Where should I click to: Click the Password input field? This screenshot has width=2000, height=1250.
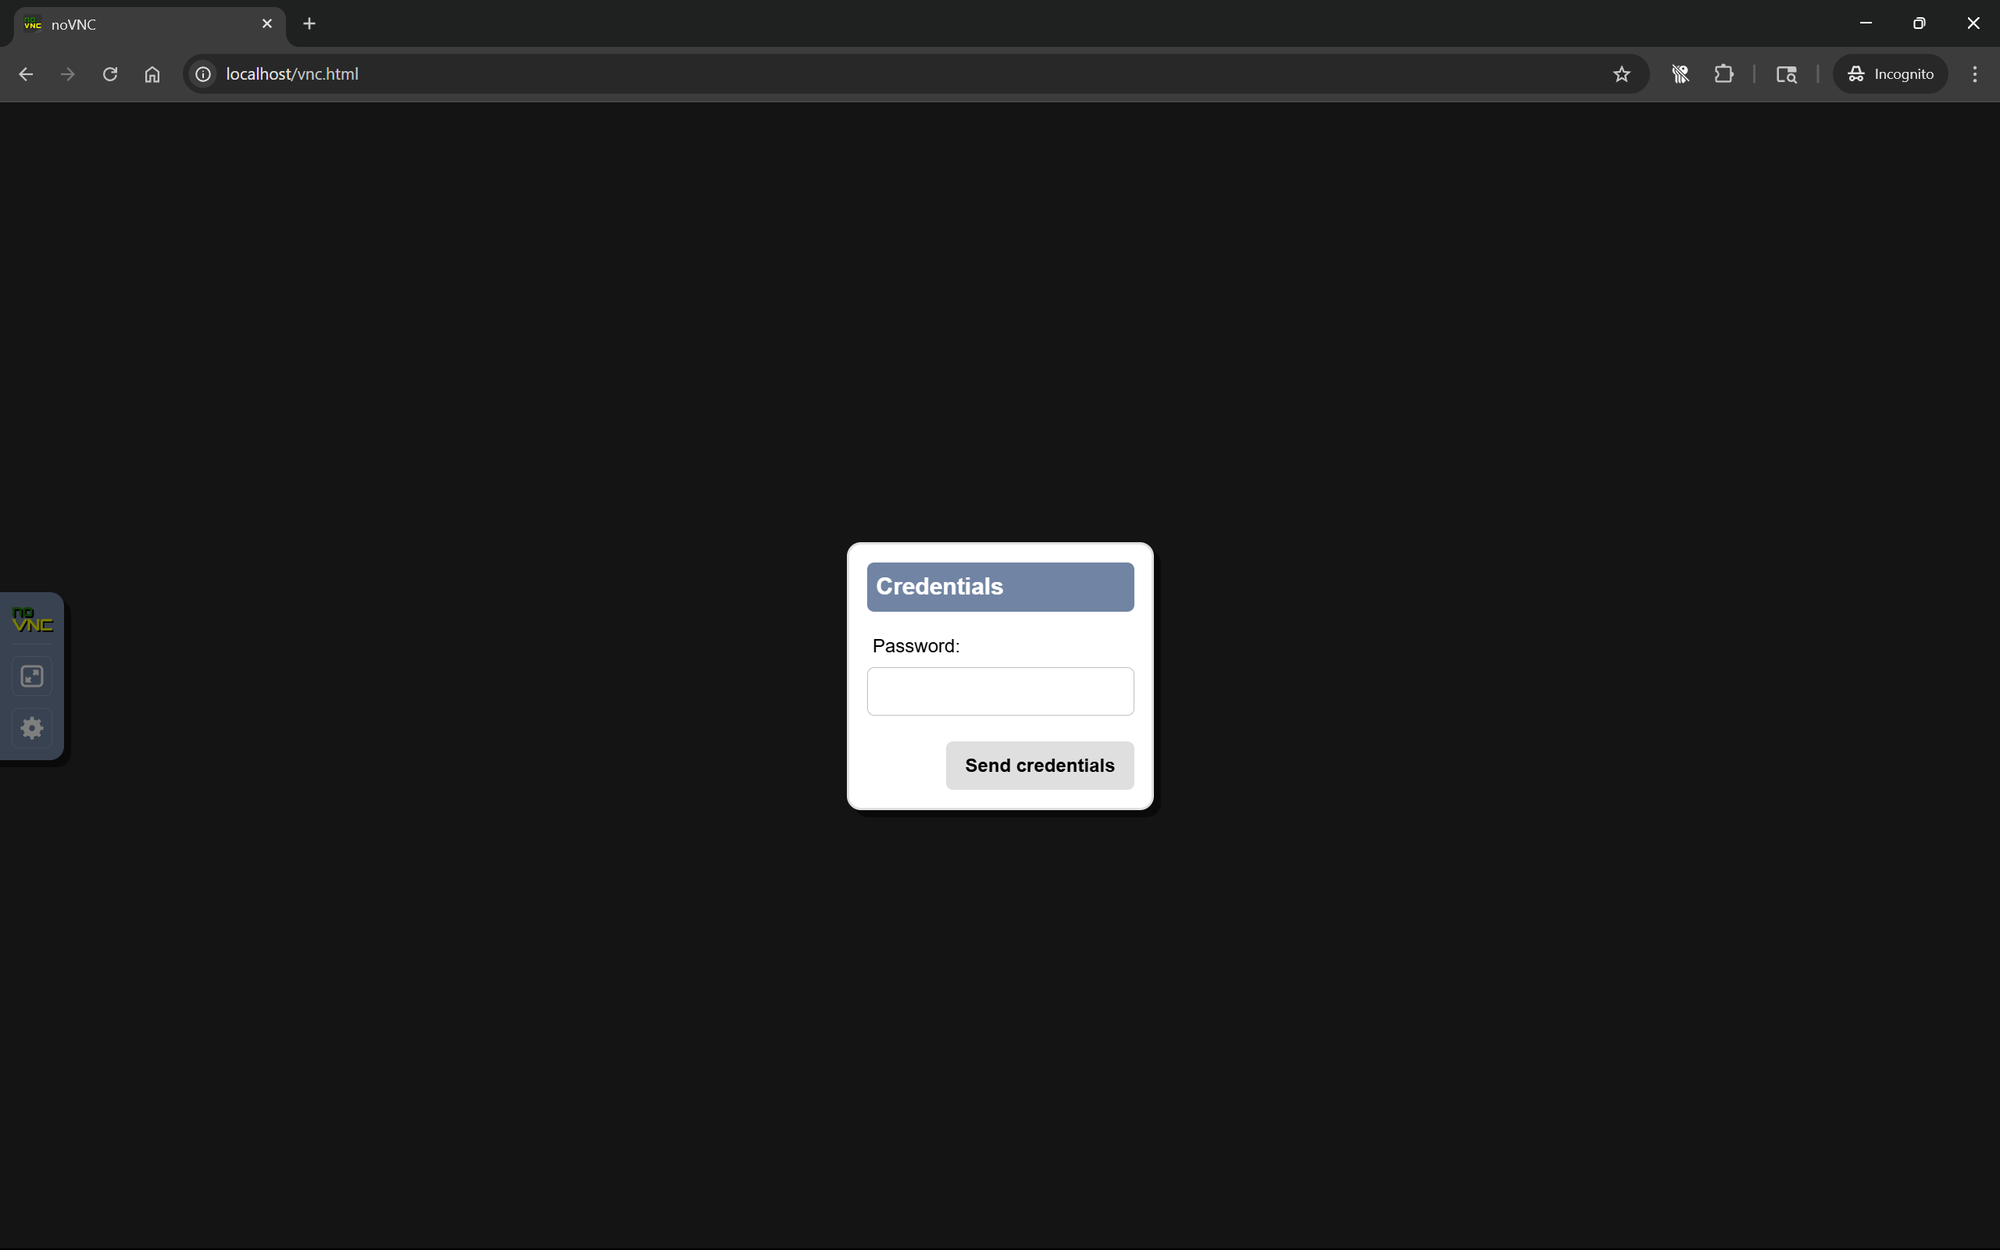coord(1000,691)
